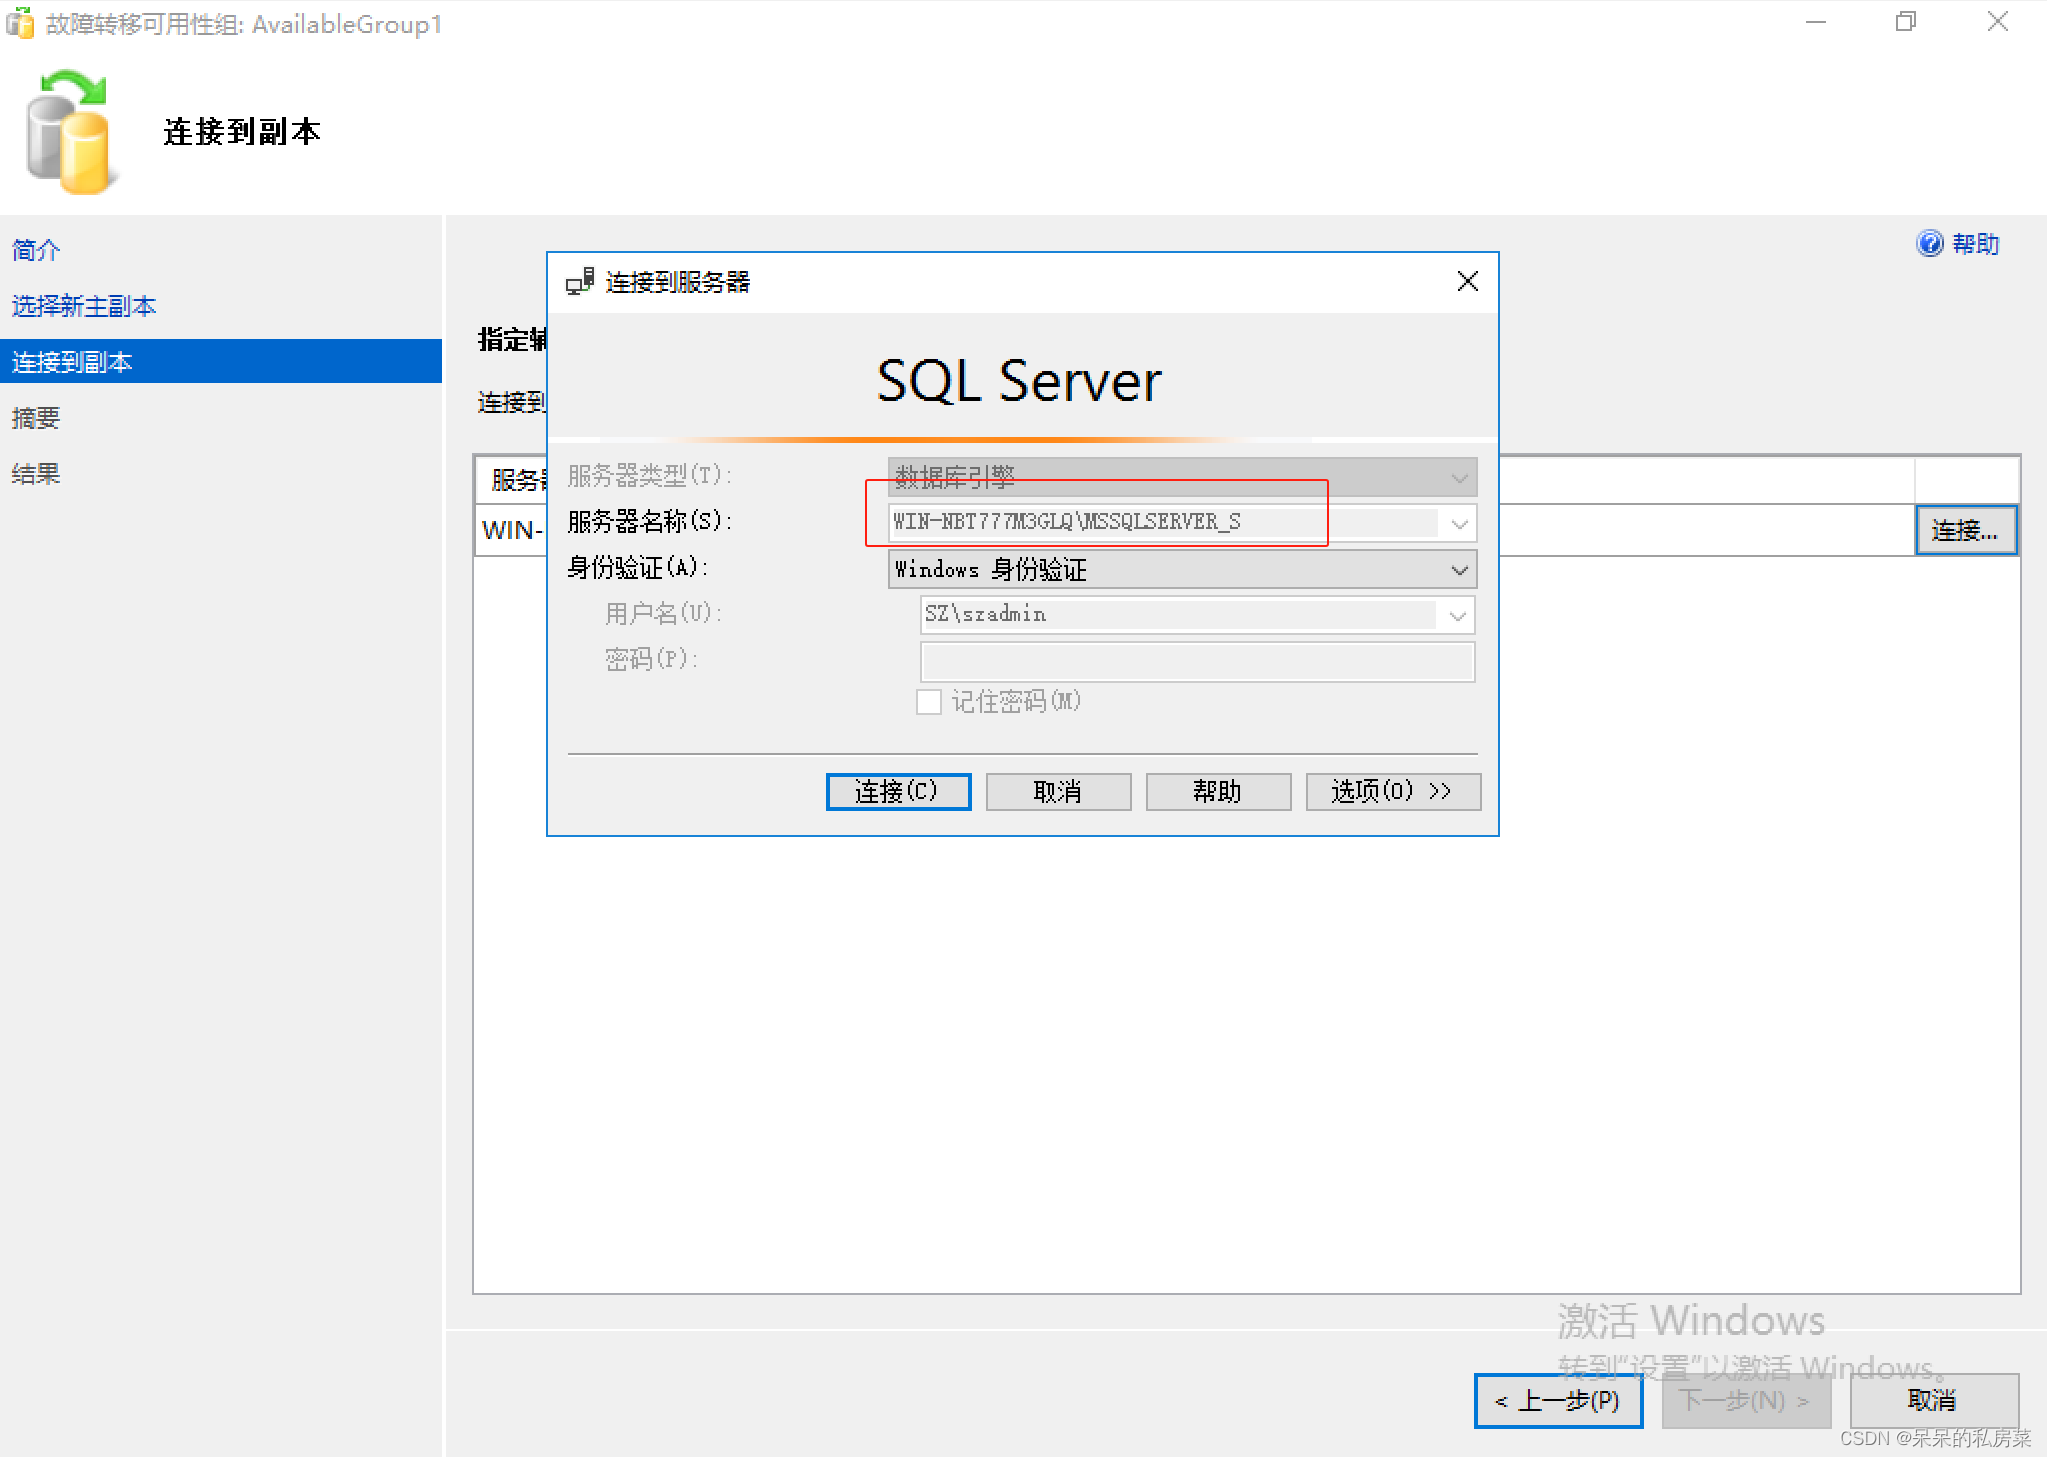This screenshot has height=1457, width=2047.
Task: Select 连接到副本 in the sidebar
Action: coord(221,362)
